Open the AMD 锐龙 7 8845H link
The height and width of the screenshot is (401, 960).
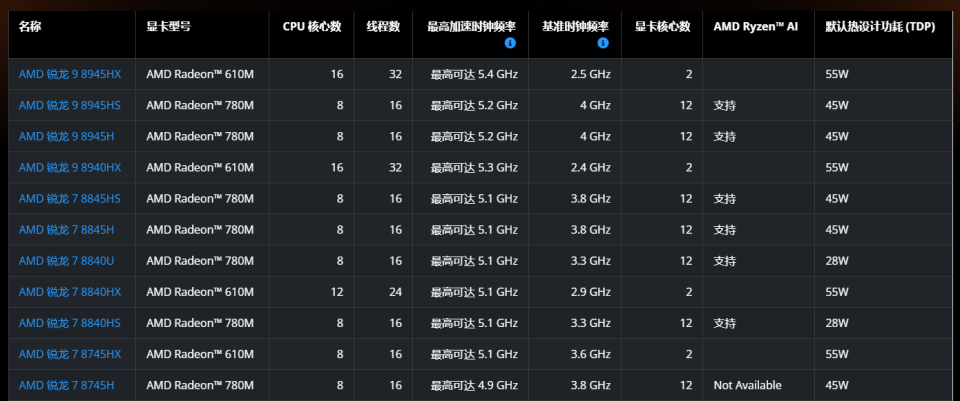click(x=66, y=230)
